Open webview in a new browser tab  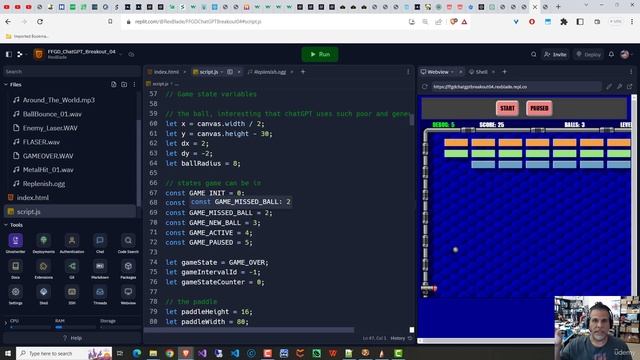(630, 87)
